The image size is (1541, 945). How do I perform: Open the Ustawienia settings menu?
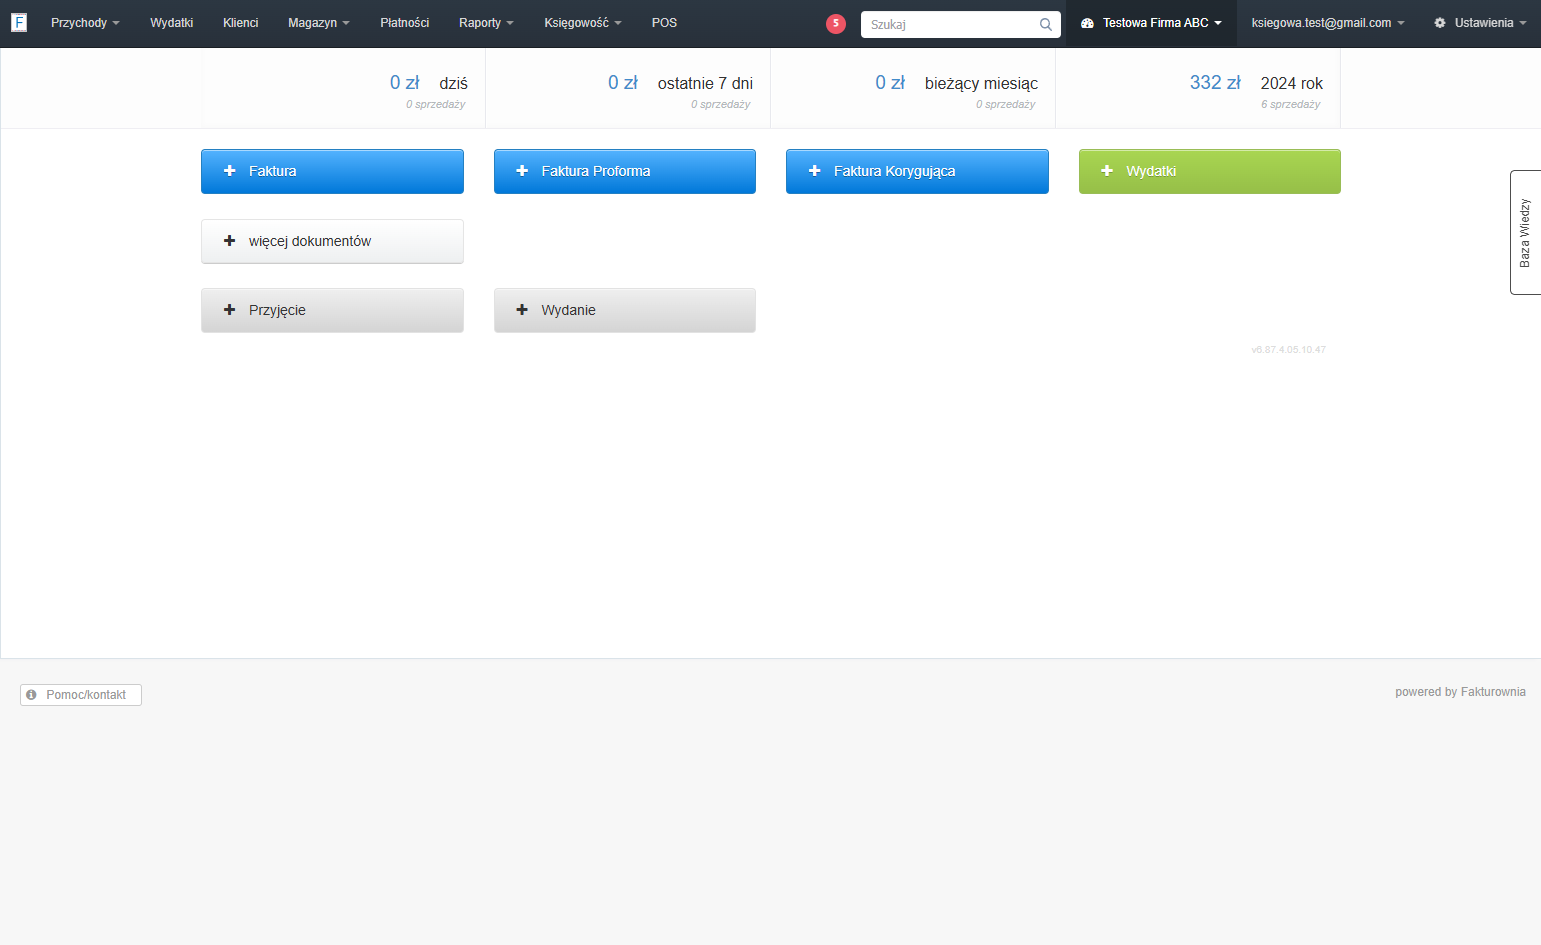click(1480, 23)
